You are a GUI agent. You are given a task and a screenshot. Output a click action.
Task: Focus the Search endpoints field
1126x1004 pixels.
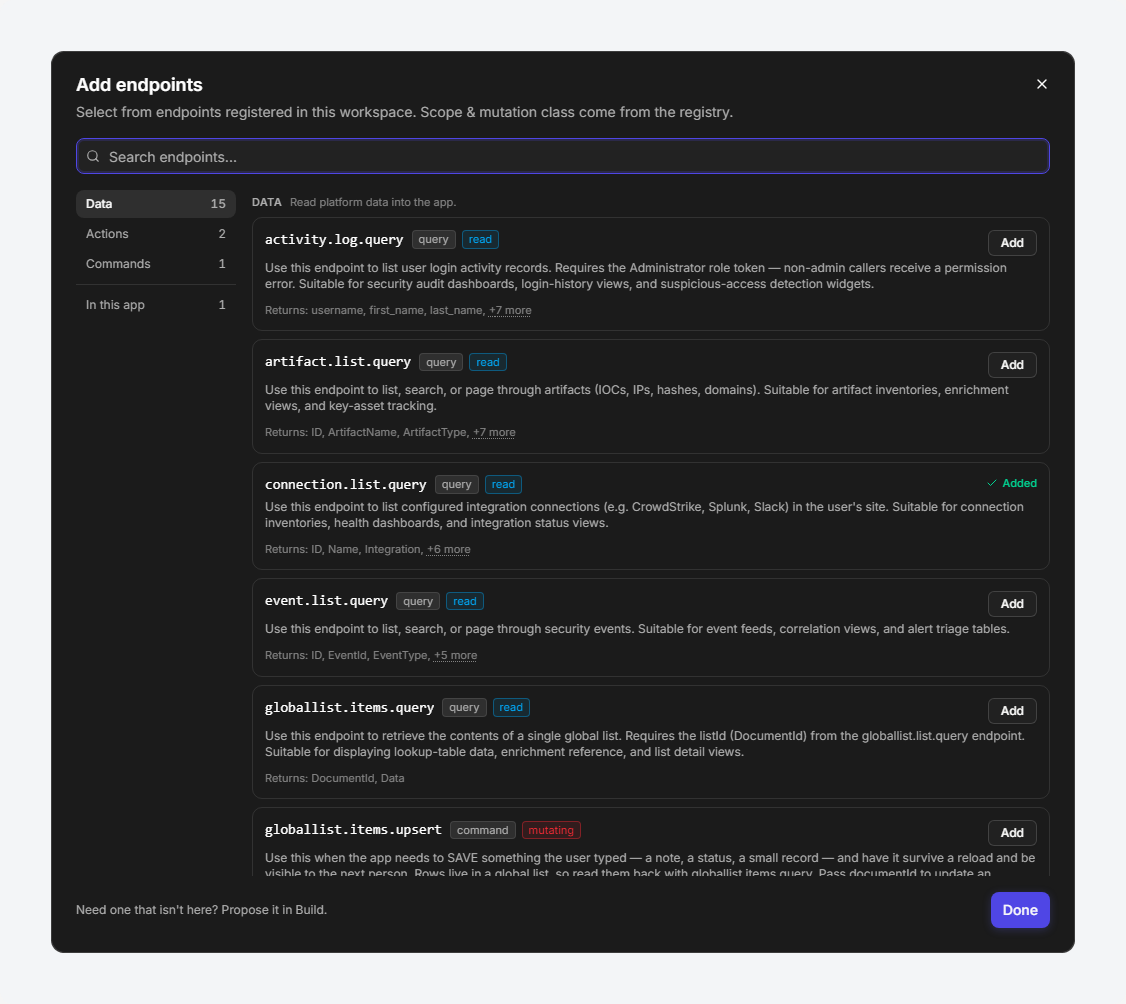pyautogui.click(x=562, y=157)
